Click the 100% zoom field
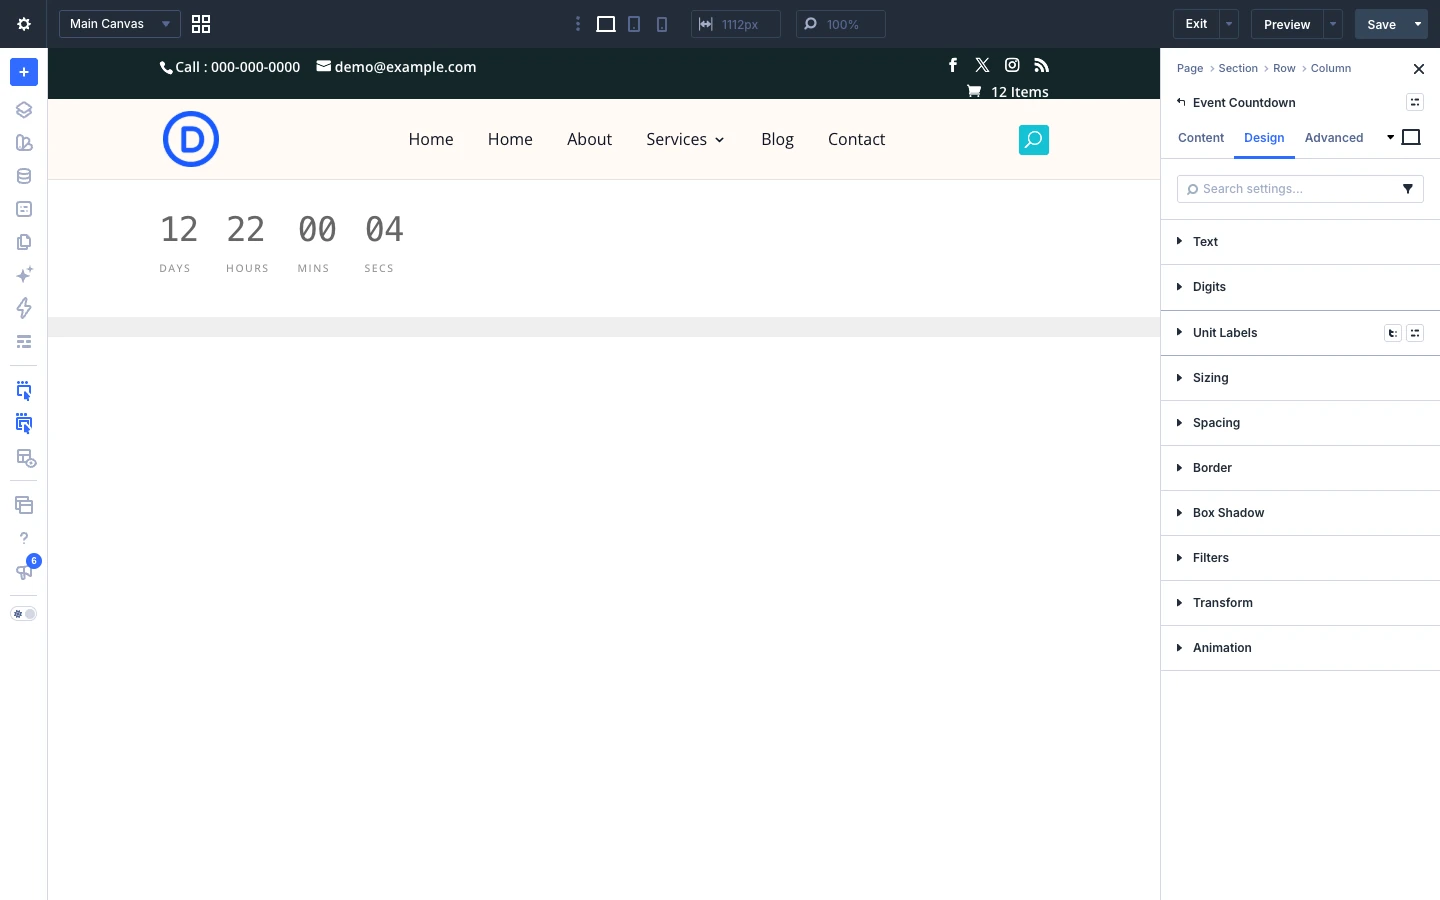 click(x=841, y=24)
